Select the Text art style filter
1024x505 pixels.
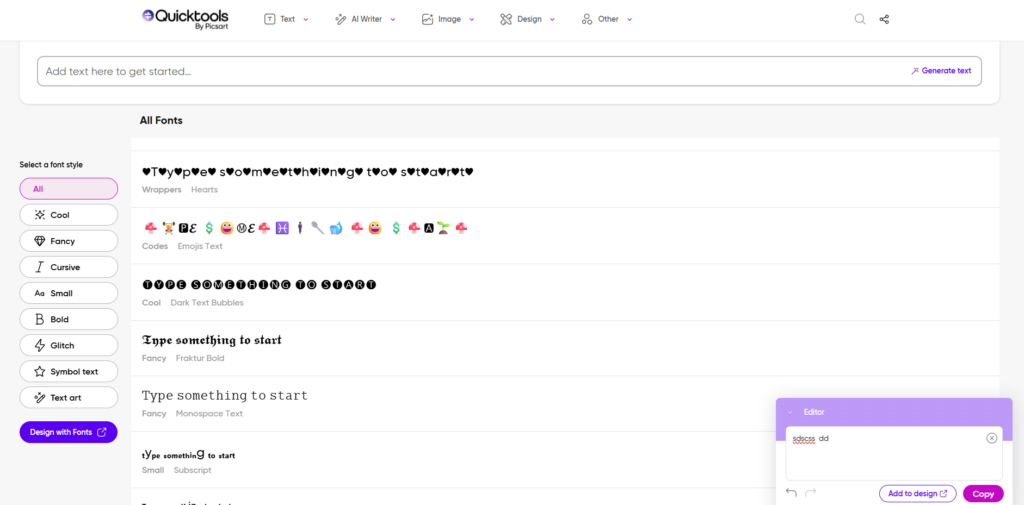(69, 397)
